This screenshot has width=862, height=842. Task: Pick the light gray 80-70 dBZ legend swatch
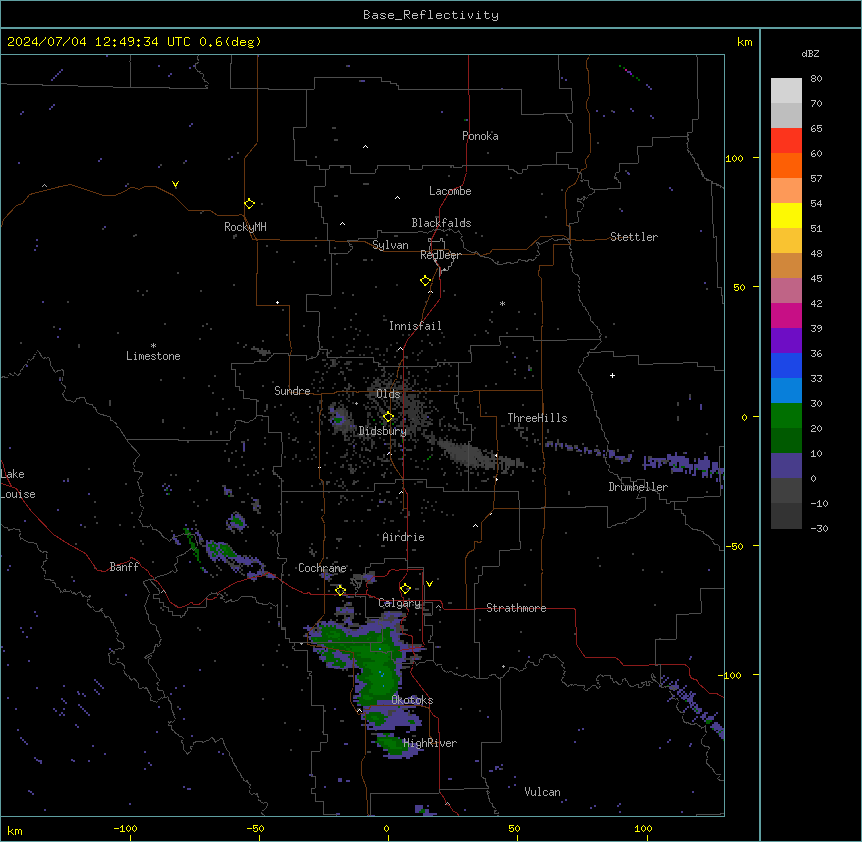point(786,90)
